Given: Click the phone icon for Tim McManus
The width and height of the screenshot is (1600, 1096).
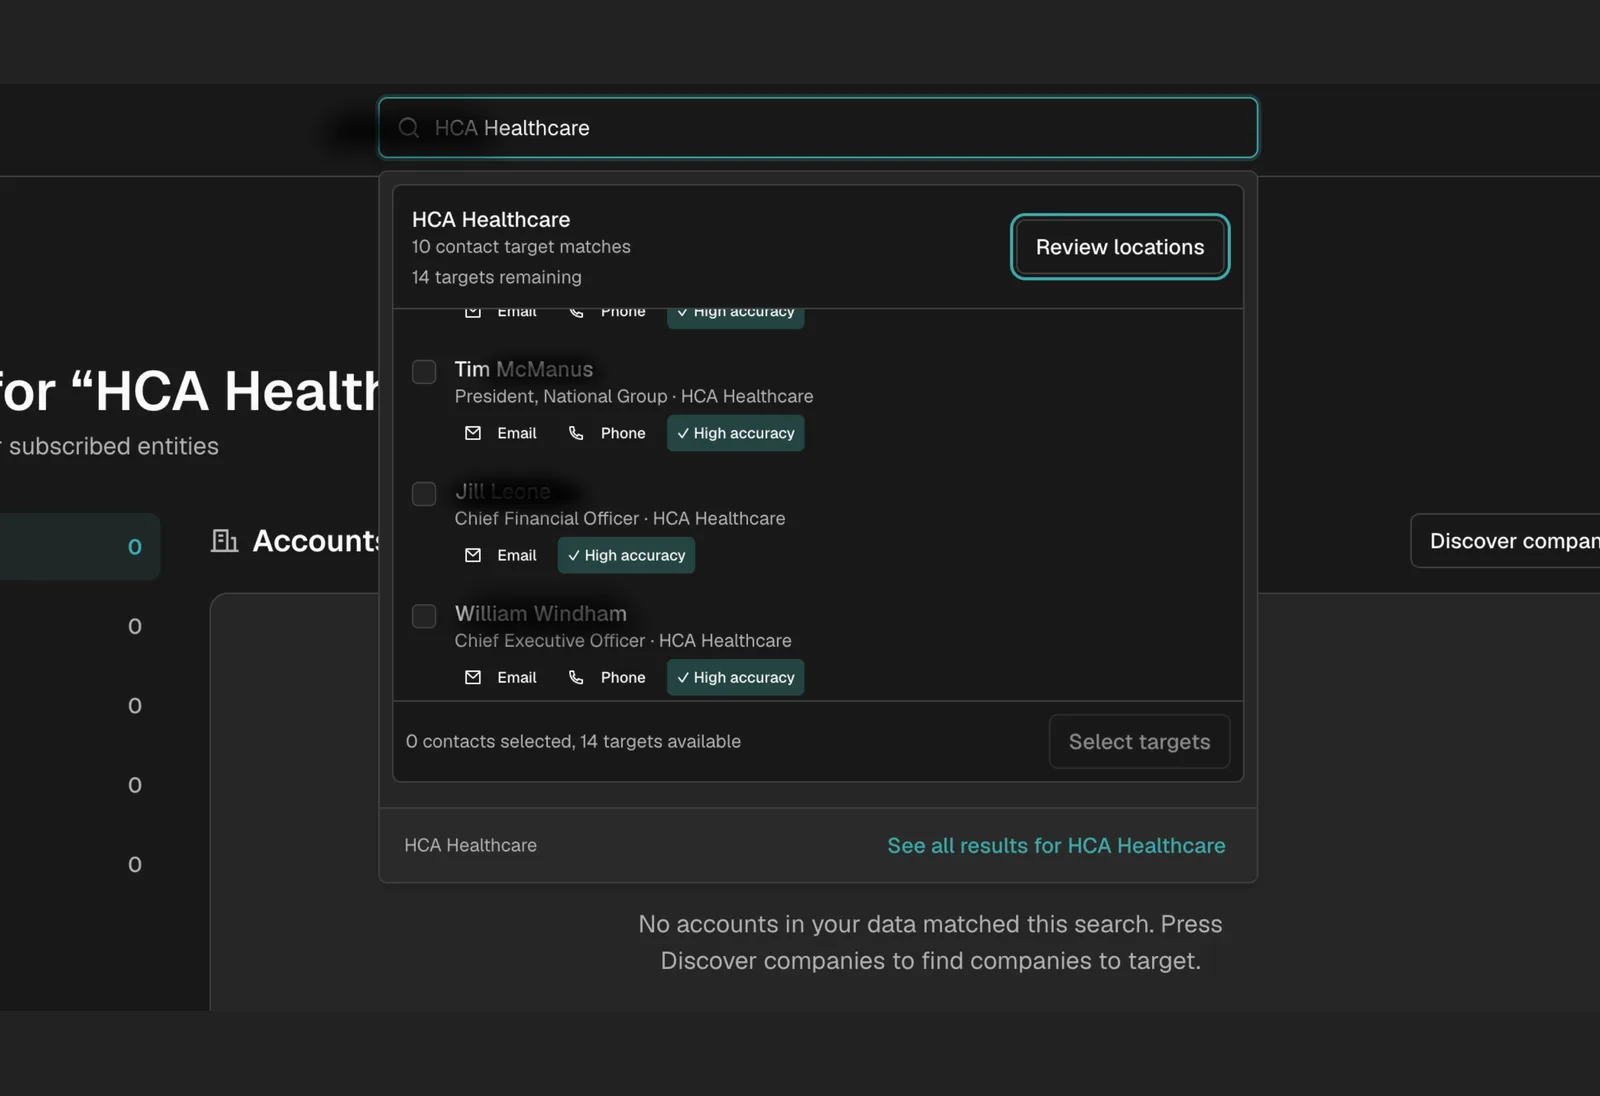Looking at the screenshot, I should coord(576,433).
